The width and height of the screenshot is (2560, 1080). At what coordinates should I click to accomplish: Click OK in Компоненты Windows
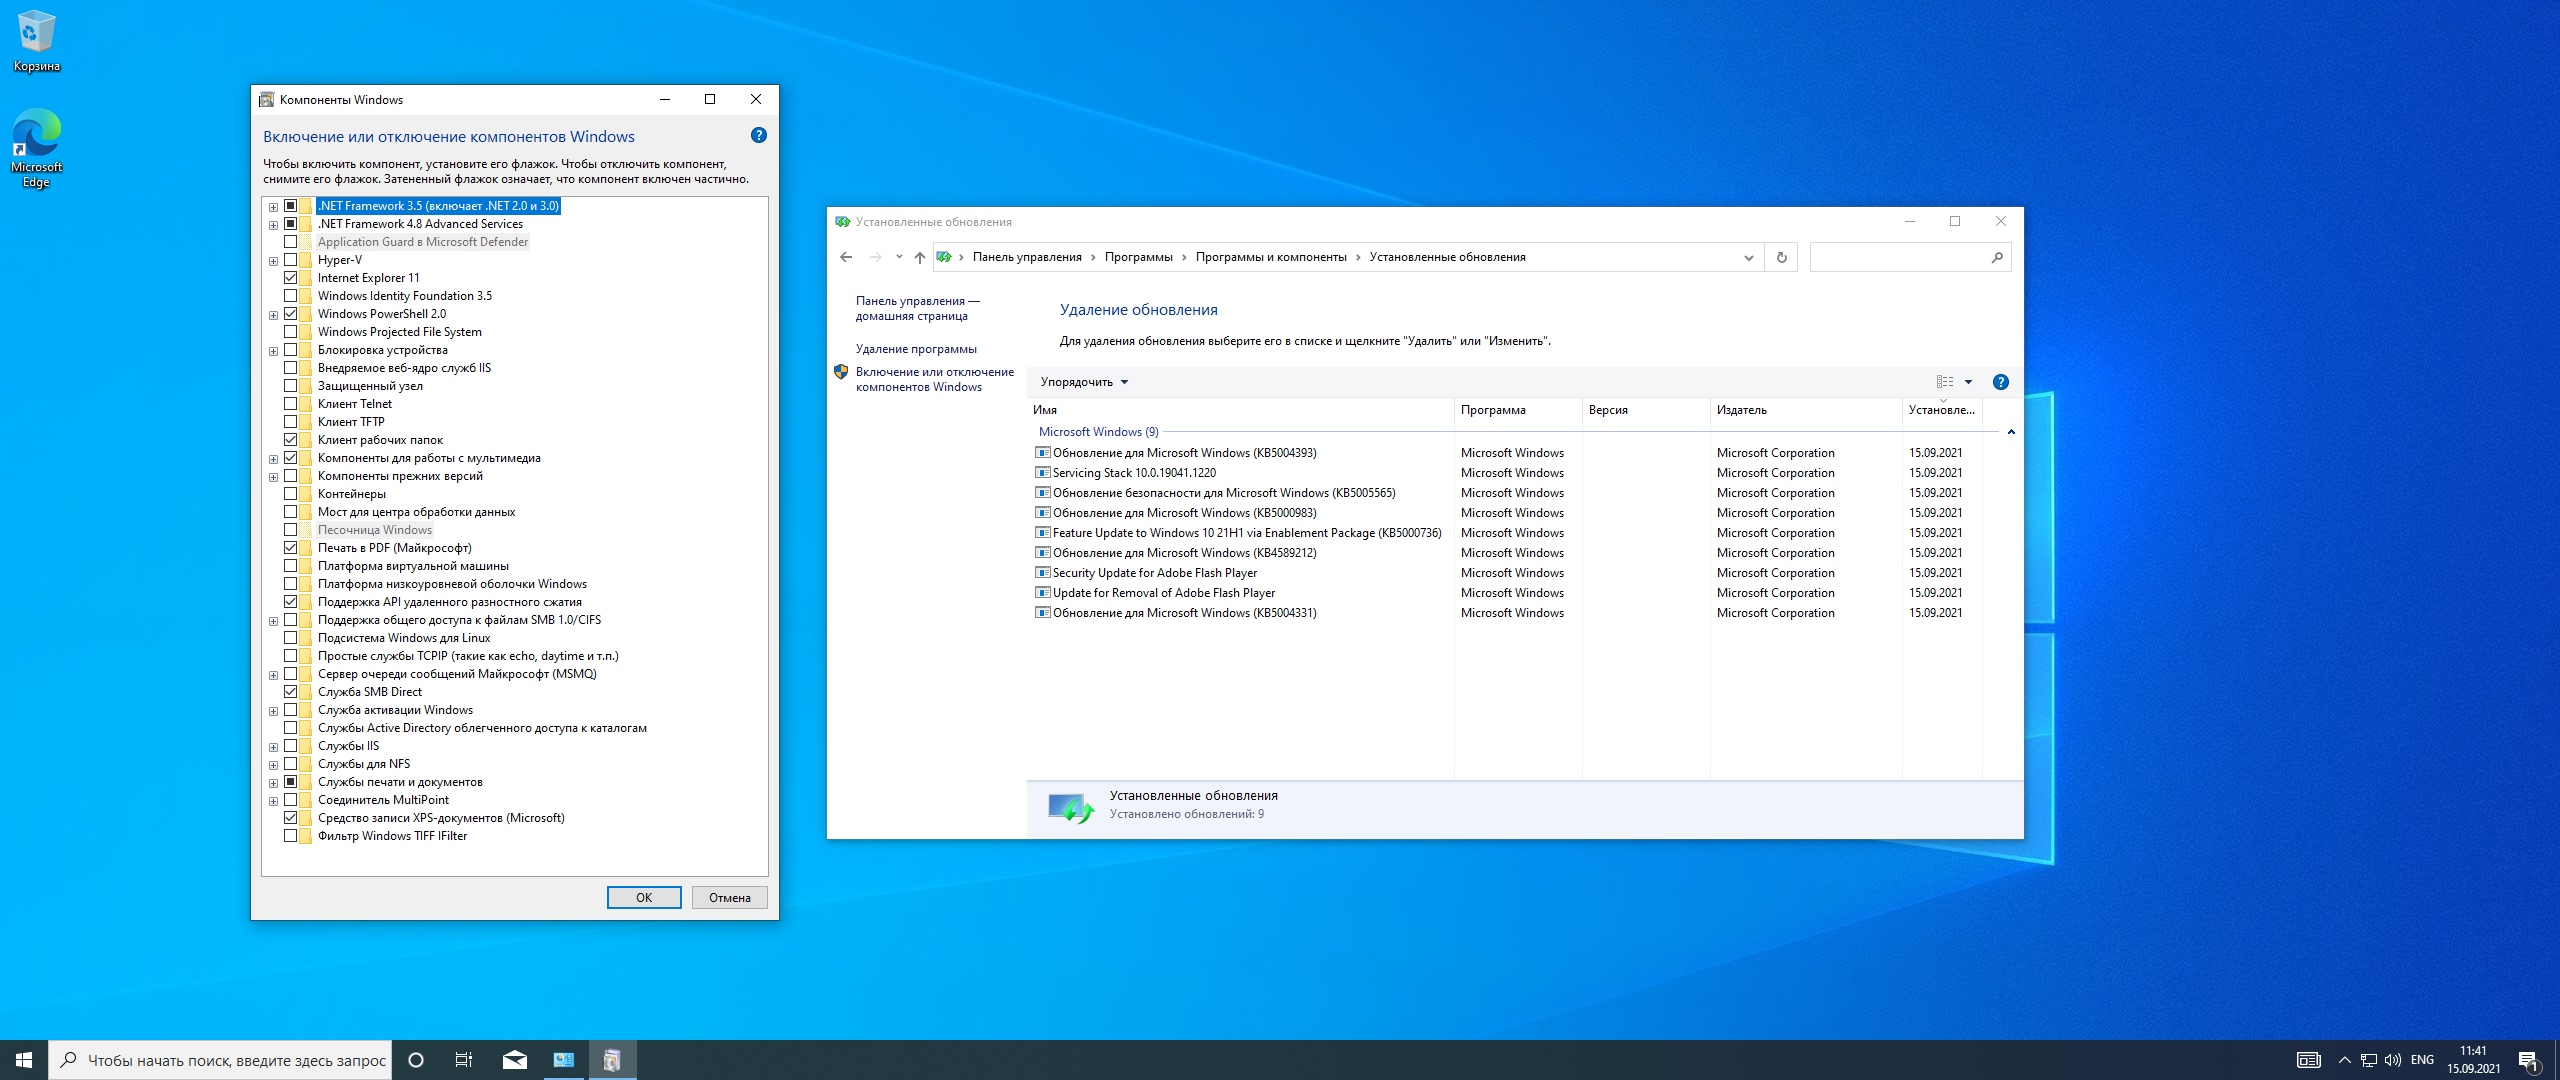point(644,898)
